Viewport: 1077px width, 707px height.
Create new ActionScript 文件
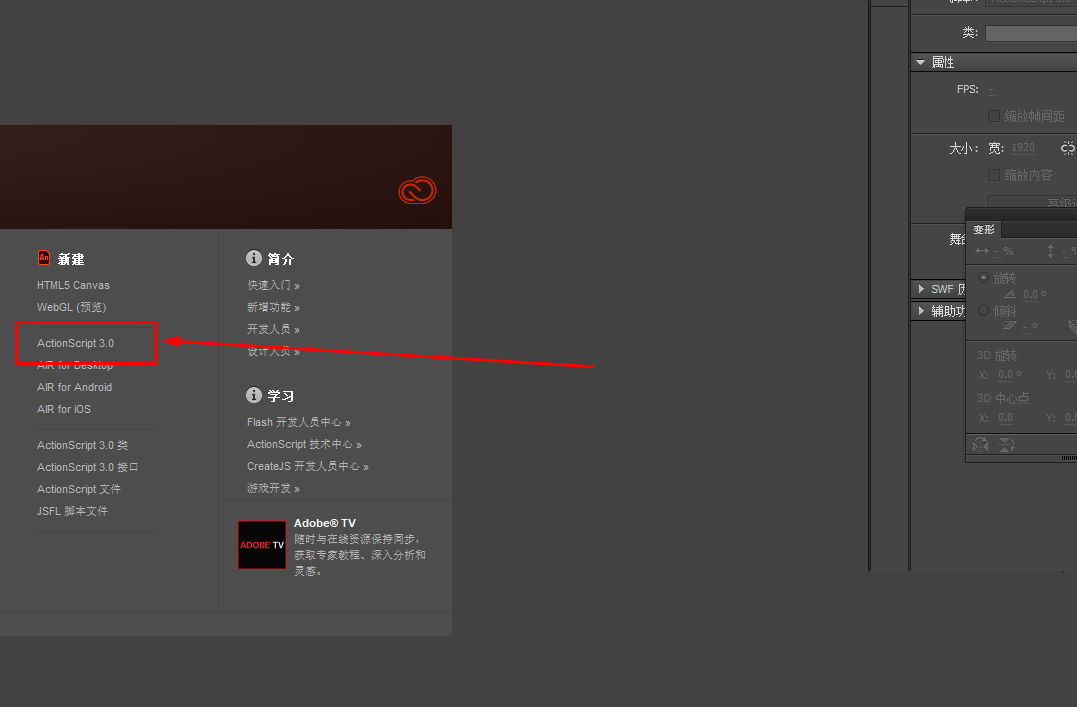click(79, 489)
